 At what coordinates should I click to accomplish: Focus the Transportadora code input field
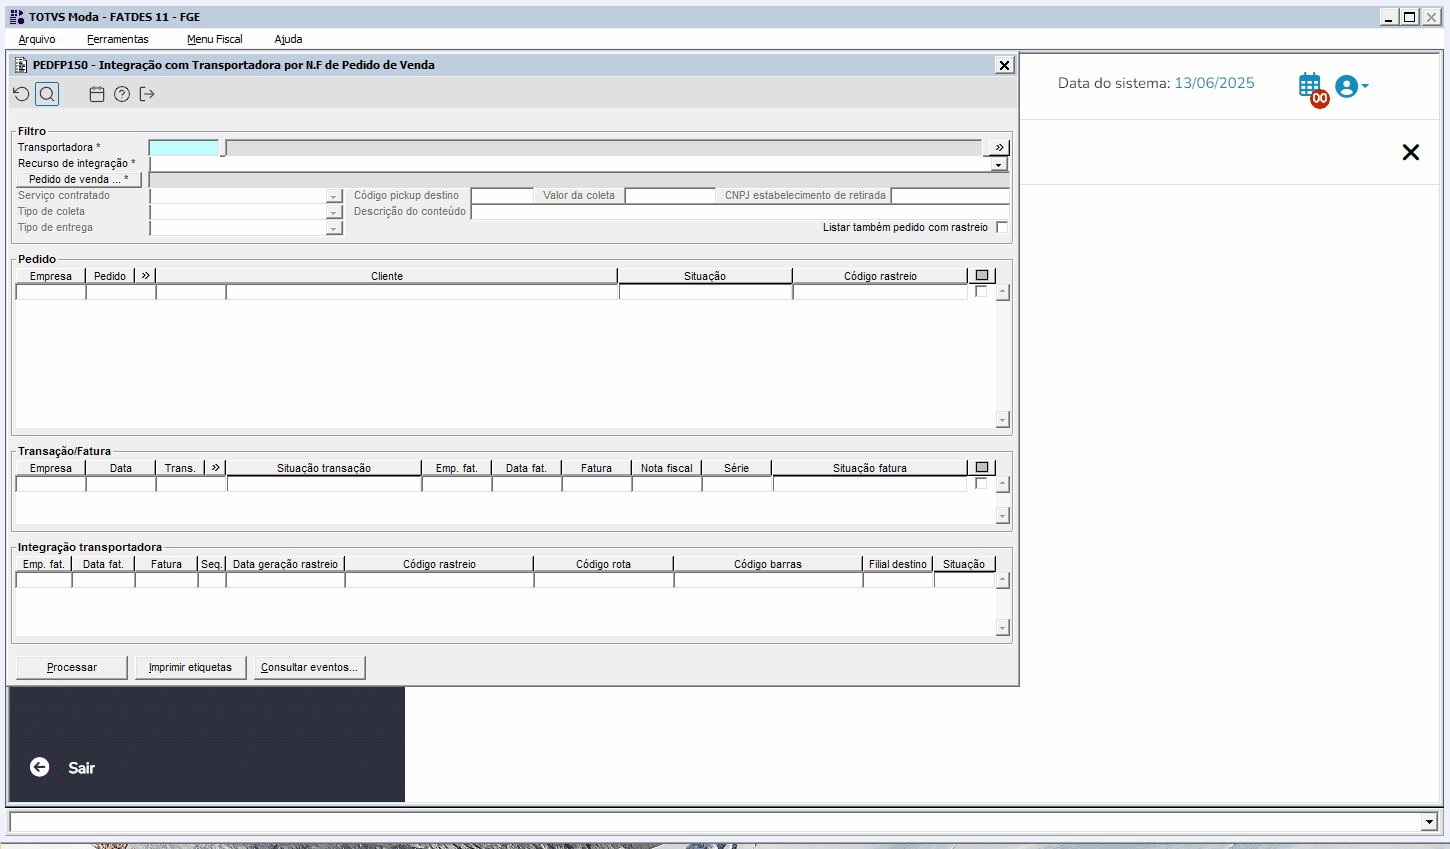click(x=184, y=147)
